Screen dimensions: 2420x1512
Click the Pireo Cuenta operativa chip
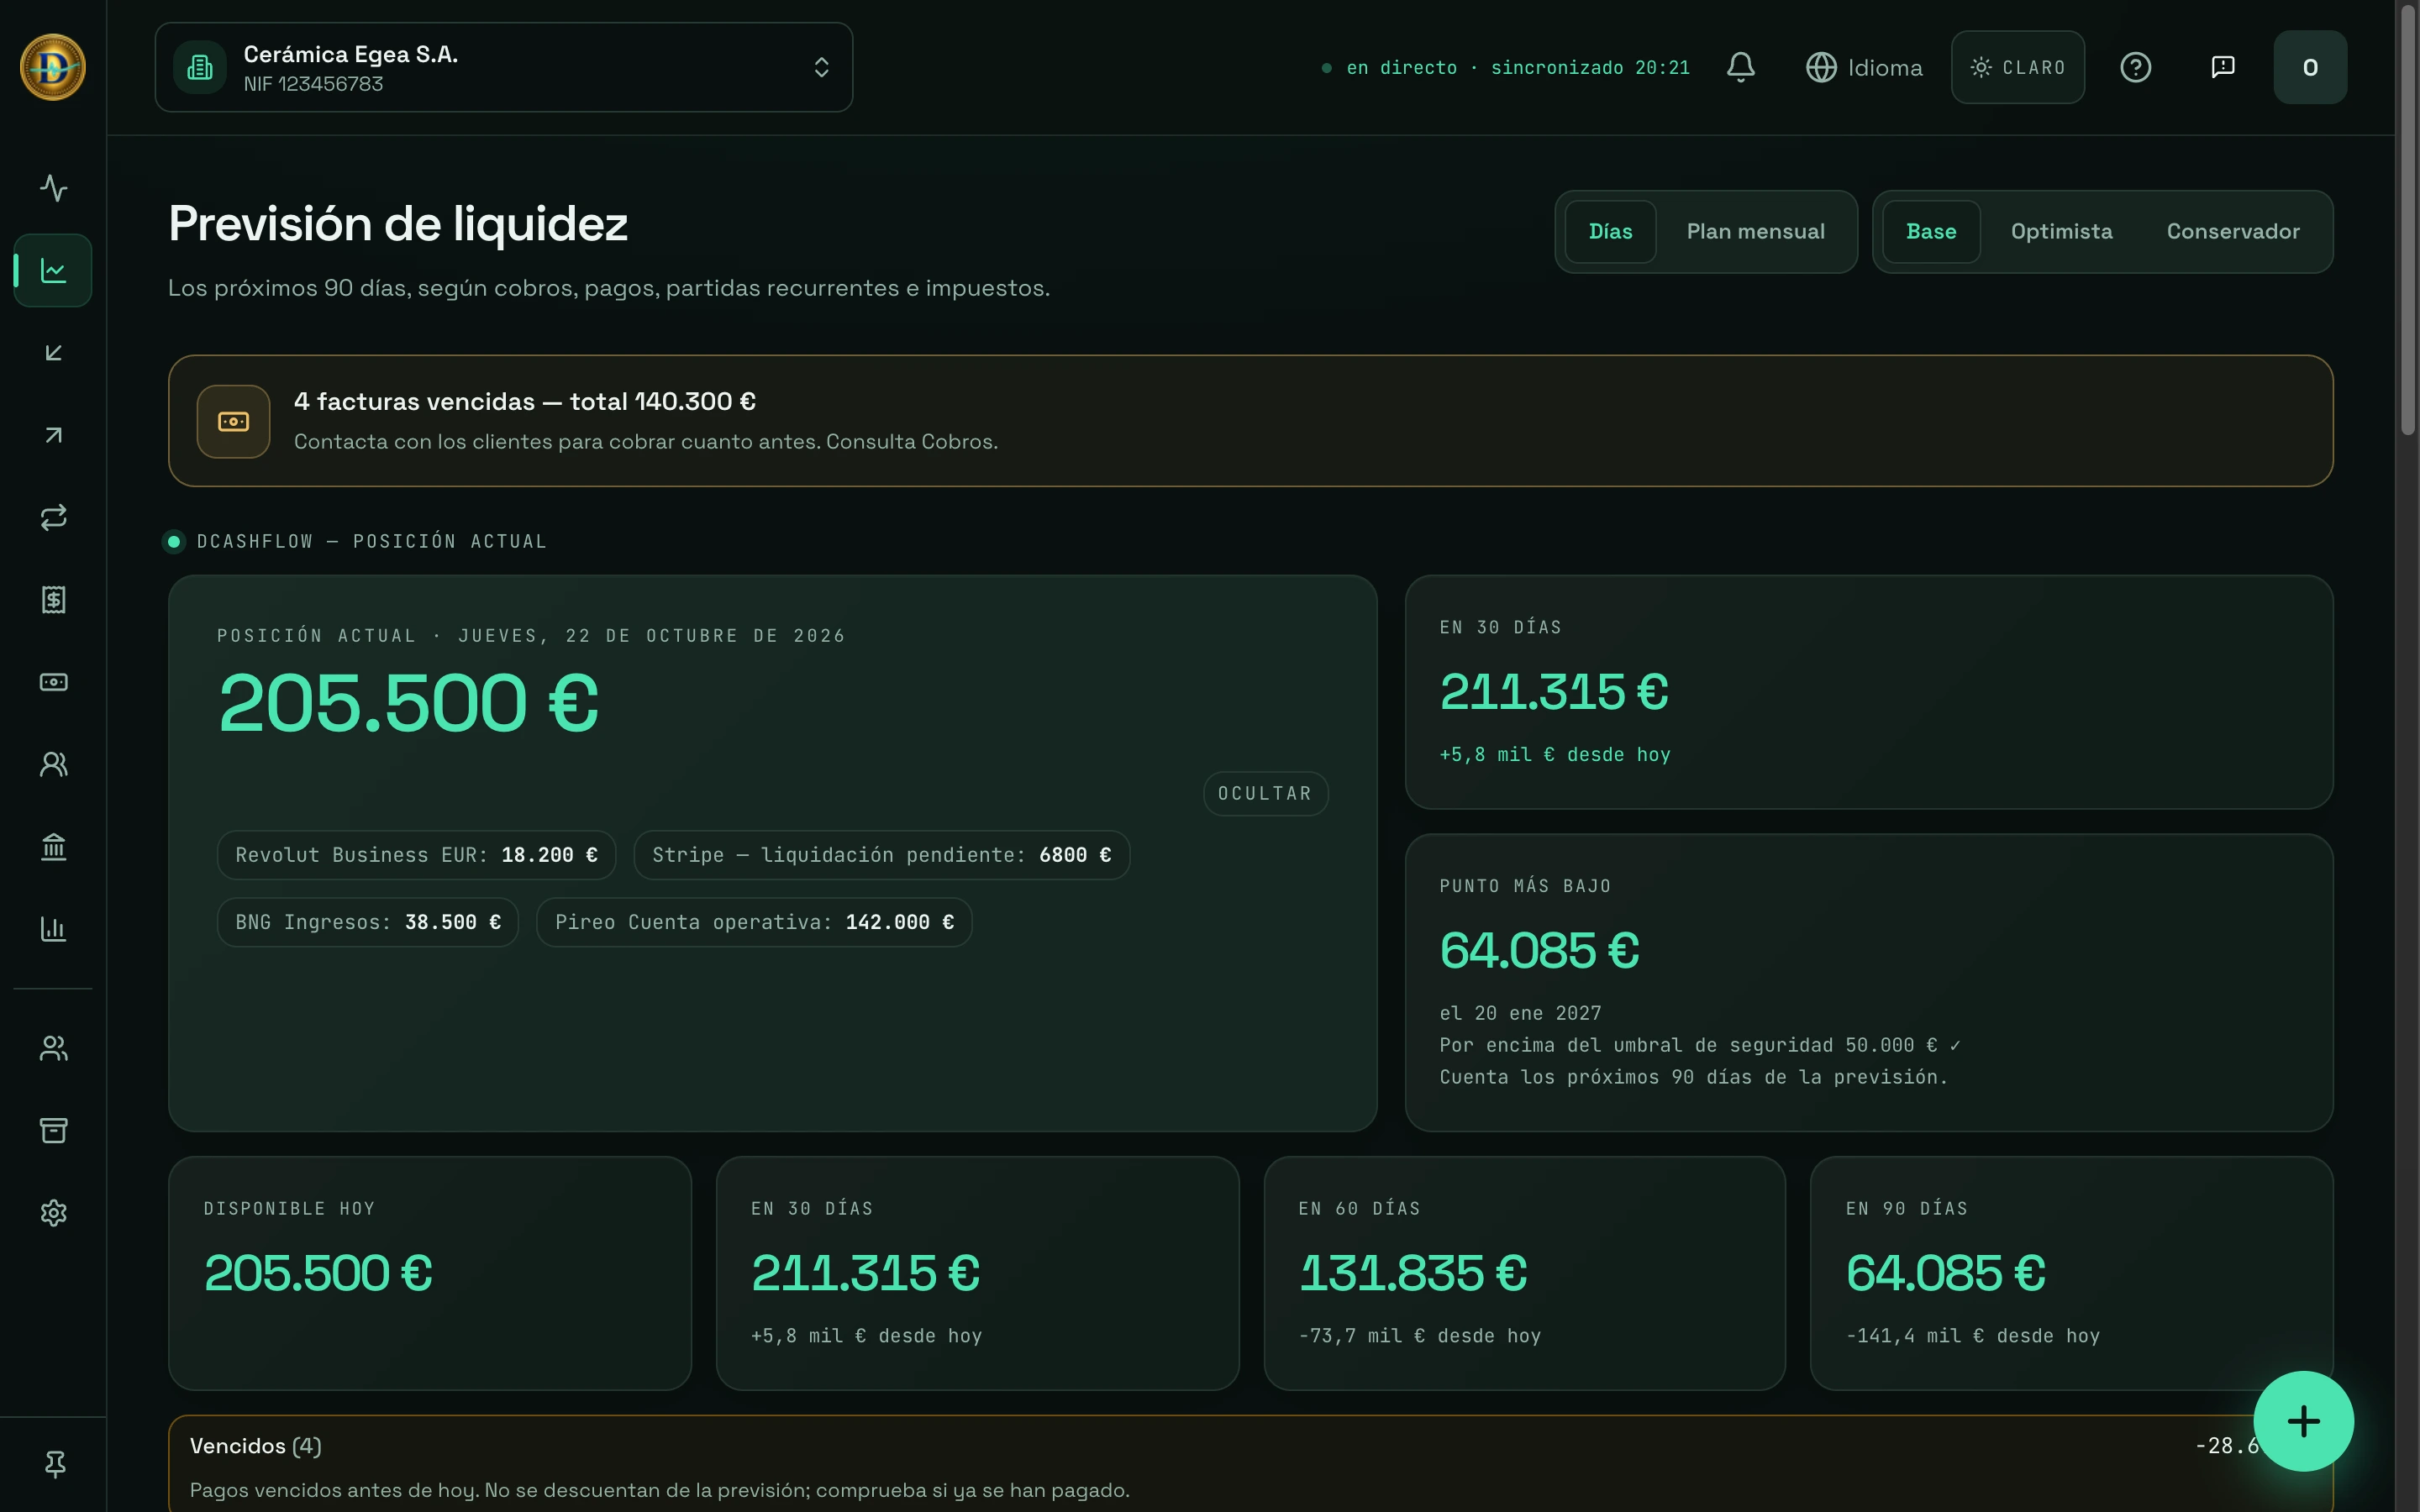(x=754, y=922)
